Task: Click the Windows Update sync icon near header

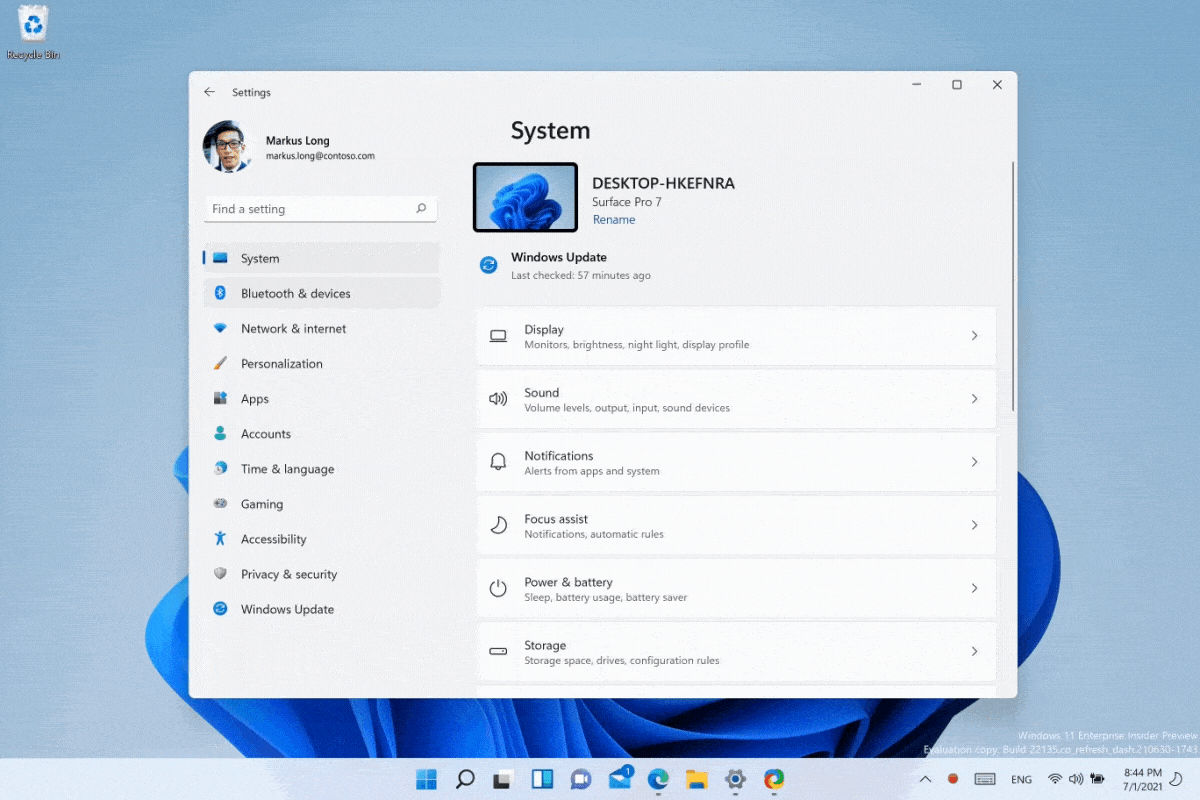Action: pyautogui.click(x=489, y=265)
